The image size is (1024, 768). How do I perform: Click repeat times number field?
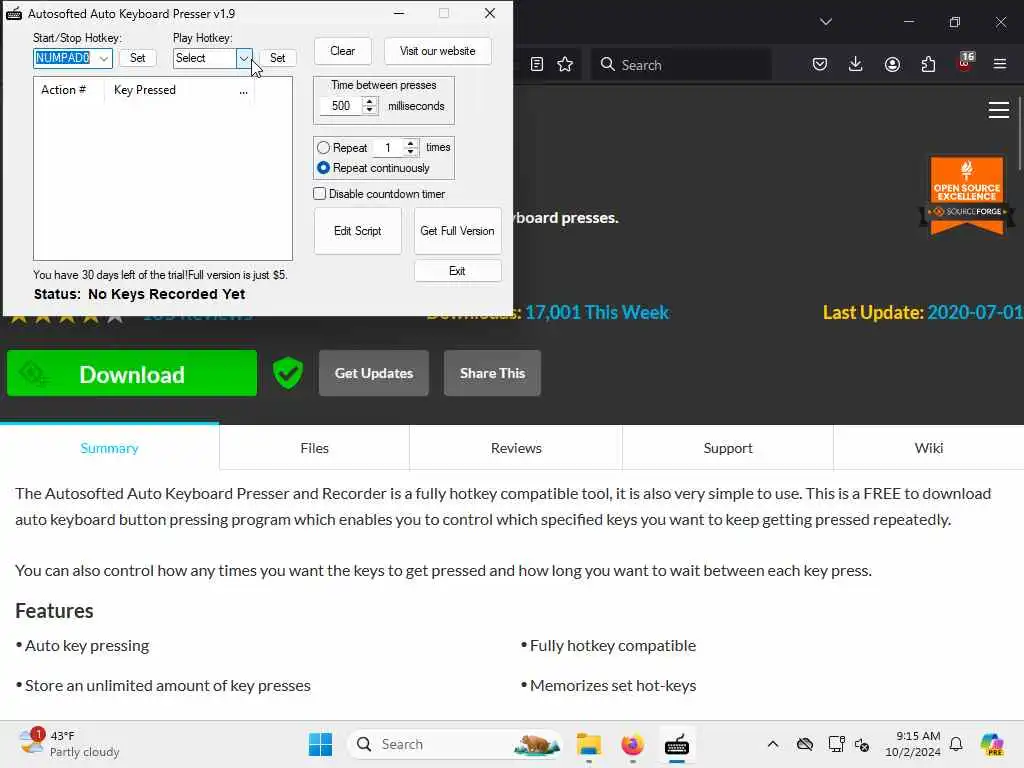(x=389, y=148)
